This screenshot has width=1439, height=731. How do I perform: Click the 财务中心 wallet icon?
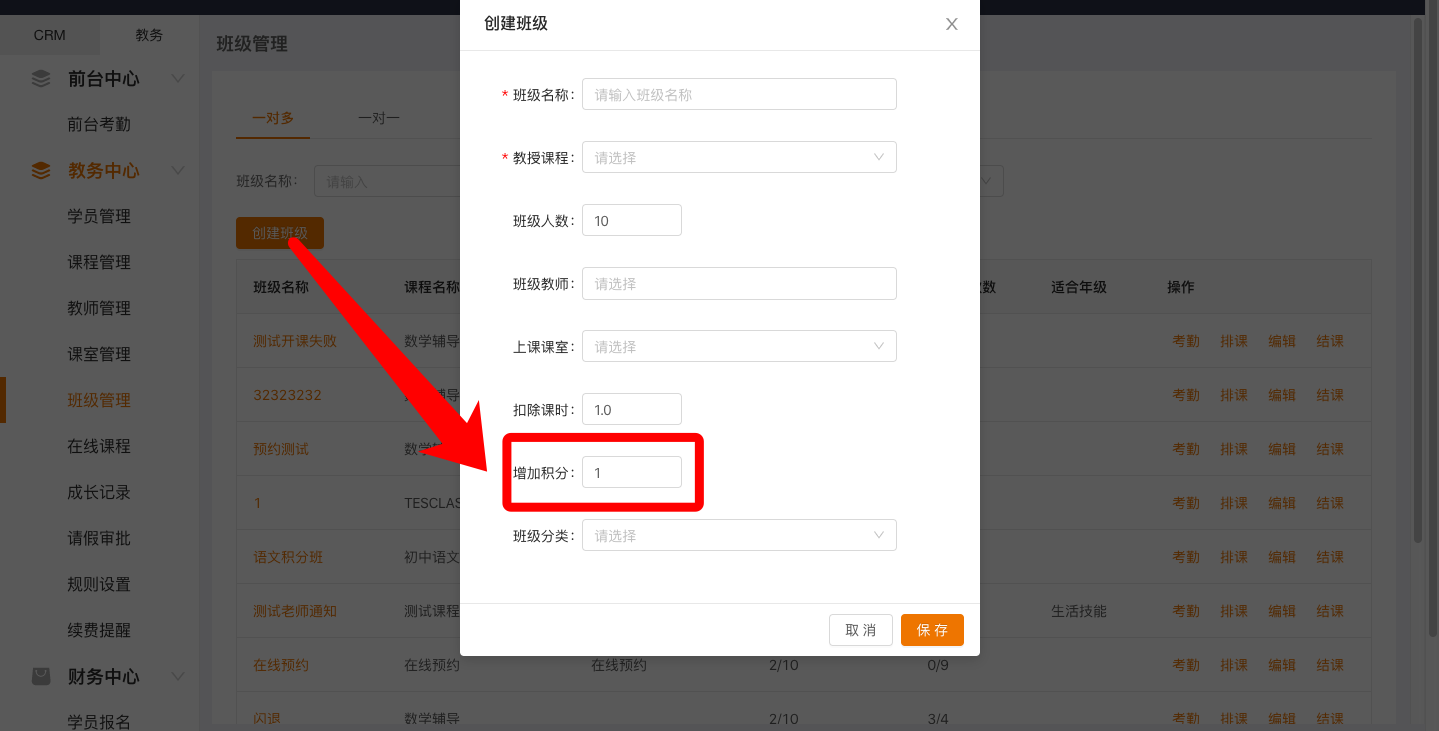point(41,677)
